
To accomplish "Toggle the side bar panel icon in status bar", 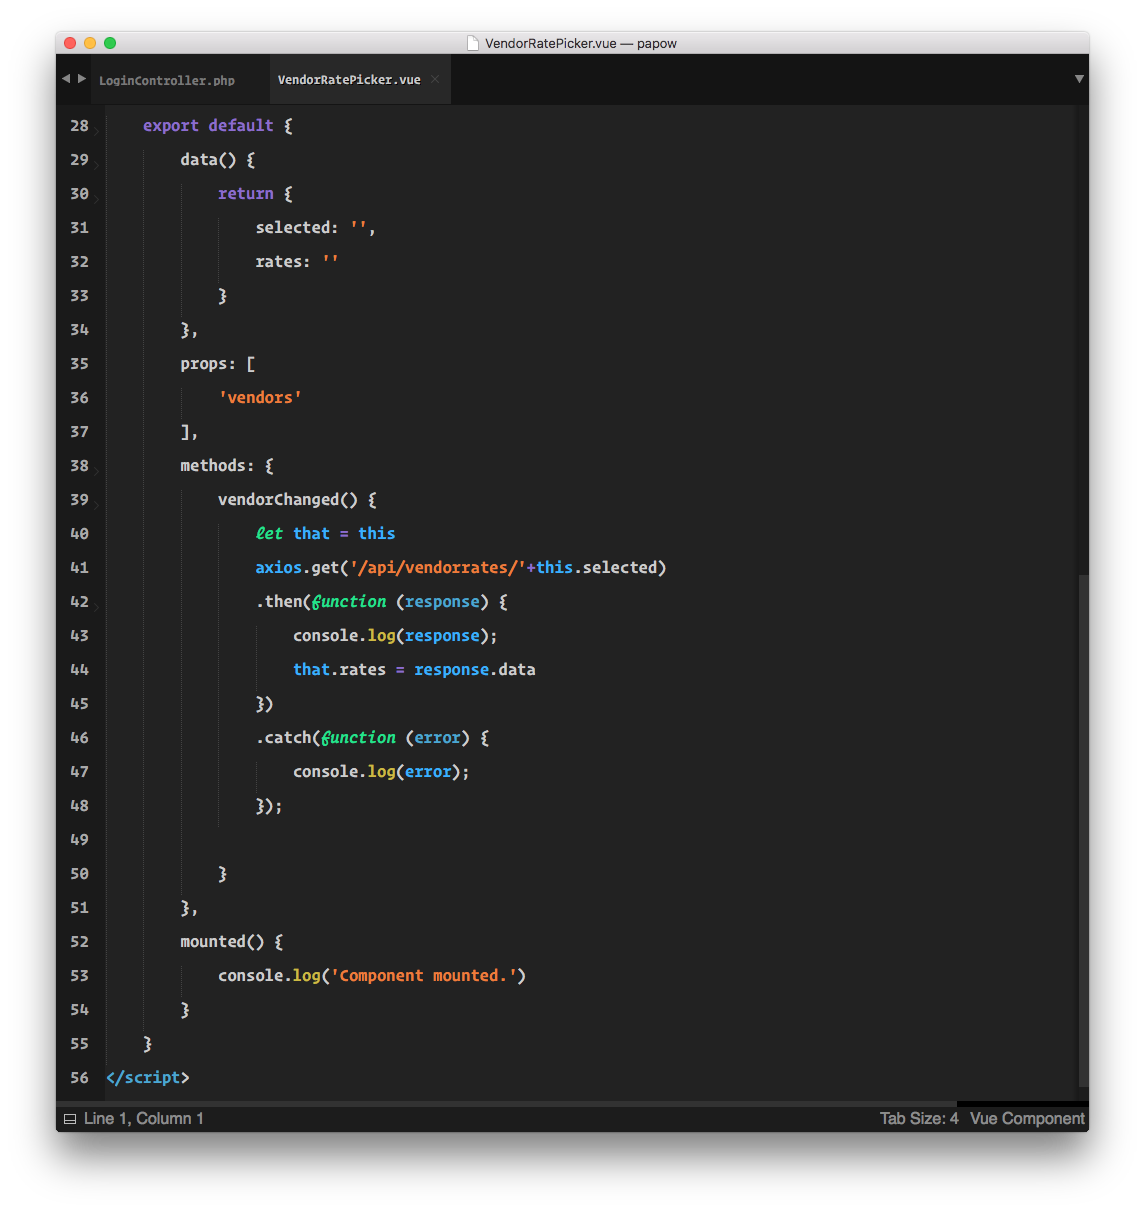I will [x=70, y=1119].
